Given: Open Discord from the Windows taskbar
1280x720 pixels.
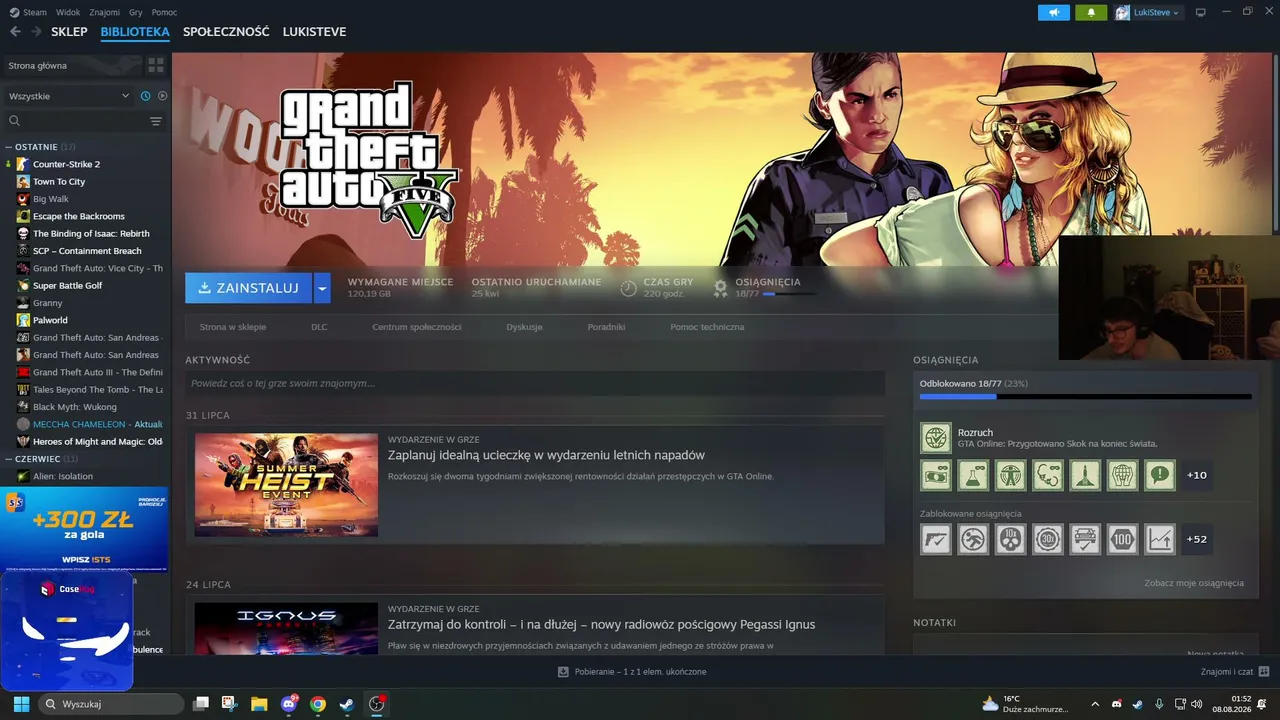Looking at the screenshot, I should [288, 704].
